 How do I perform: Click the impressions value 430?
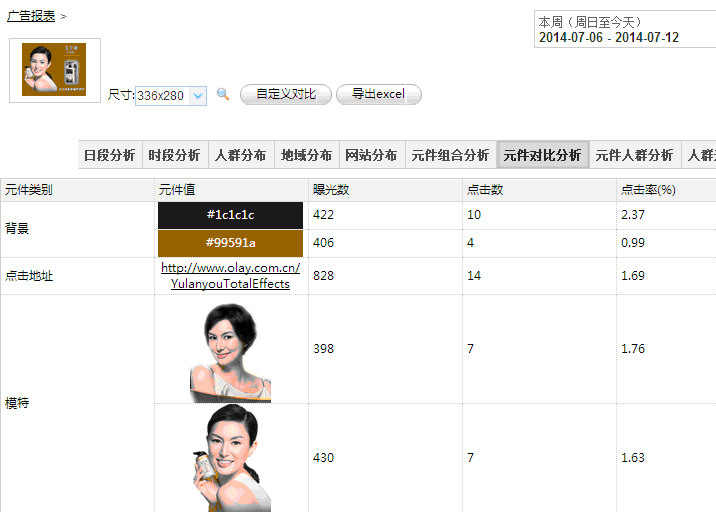tap(323, 458)
